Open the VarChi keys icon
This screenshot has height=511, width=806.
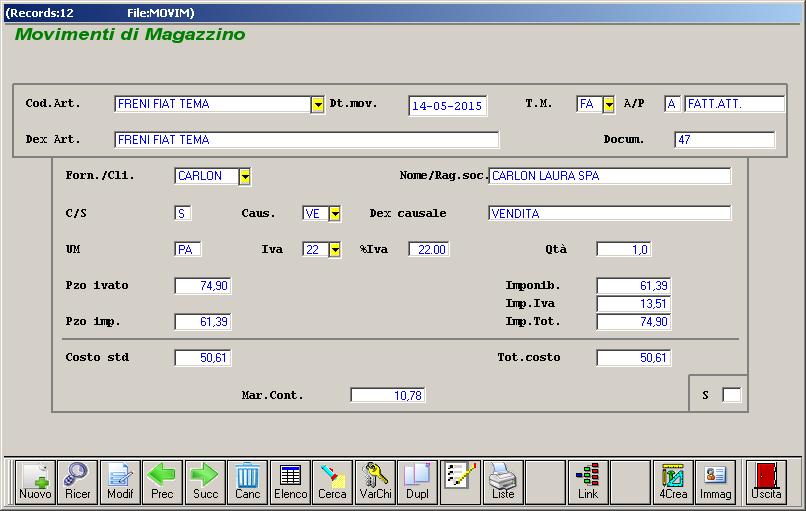click(x=375, y=482)
